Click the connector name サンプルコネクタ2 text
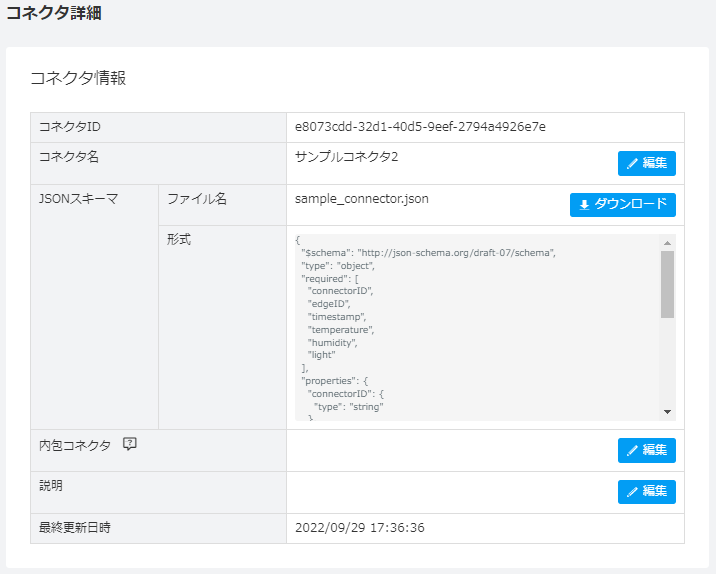Viewport: 716px width, 574px height. [347, 157]
